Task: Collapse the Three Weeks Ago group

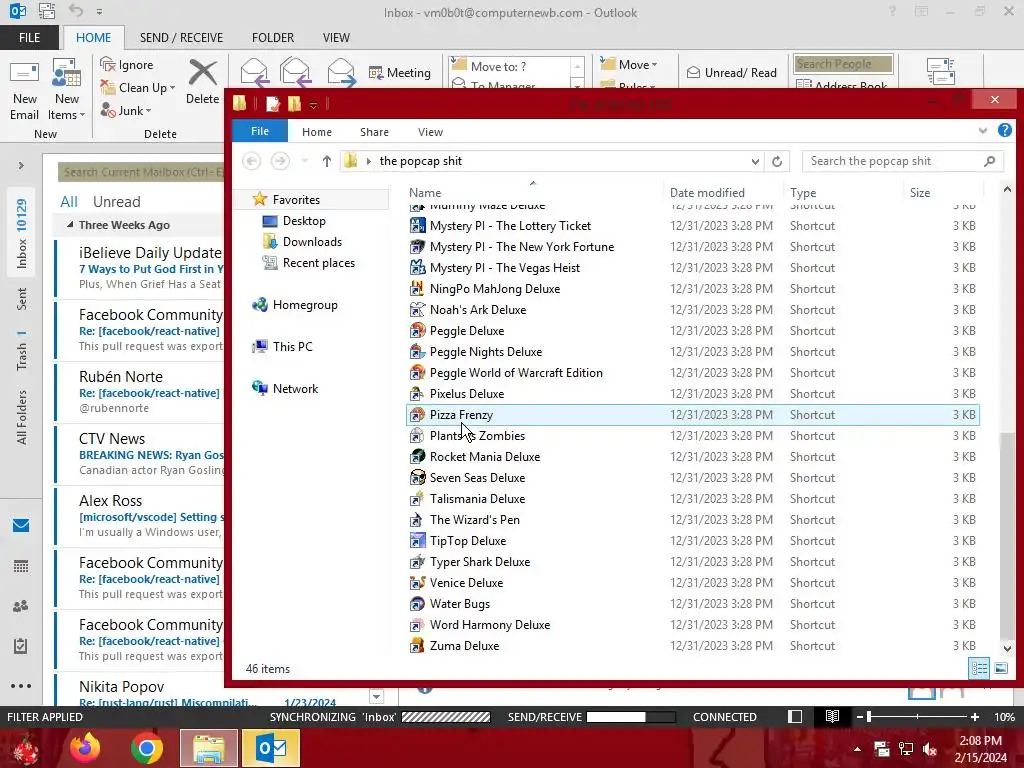Action: tap(70, 225)
